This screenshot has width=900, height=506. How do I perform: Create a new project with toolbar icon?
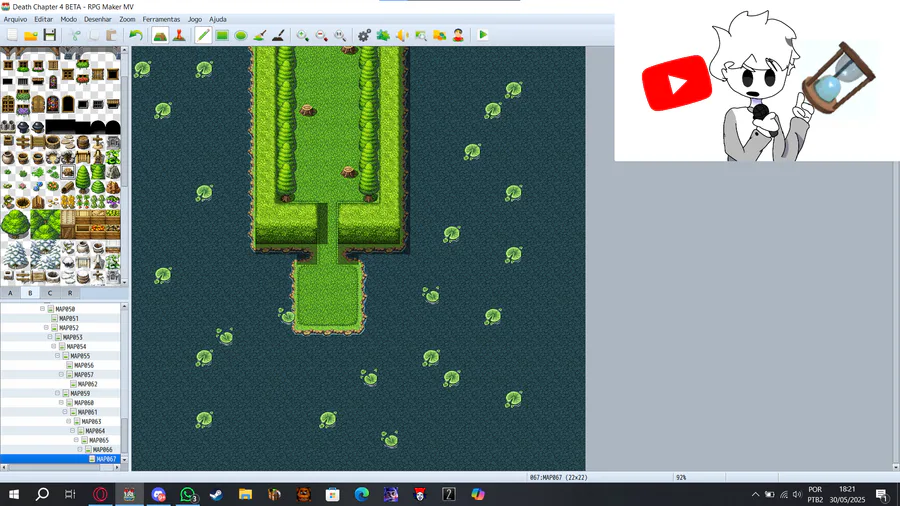(12, 35)
